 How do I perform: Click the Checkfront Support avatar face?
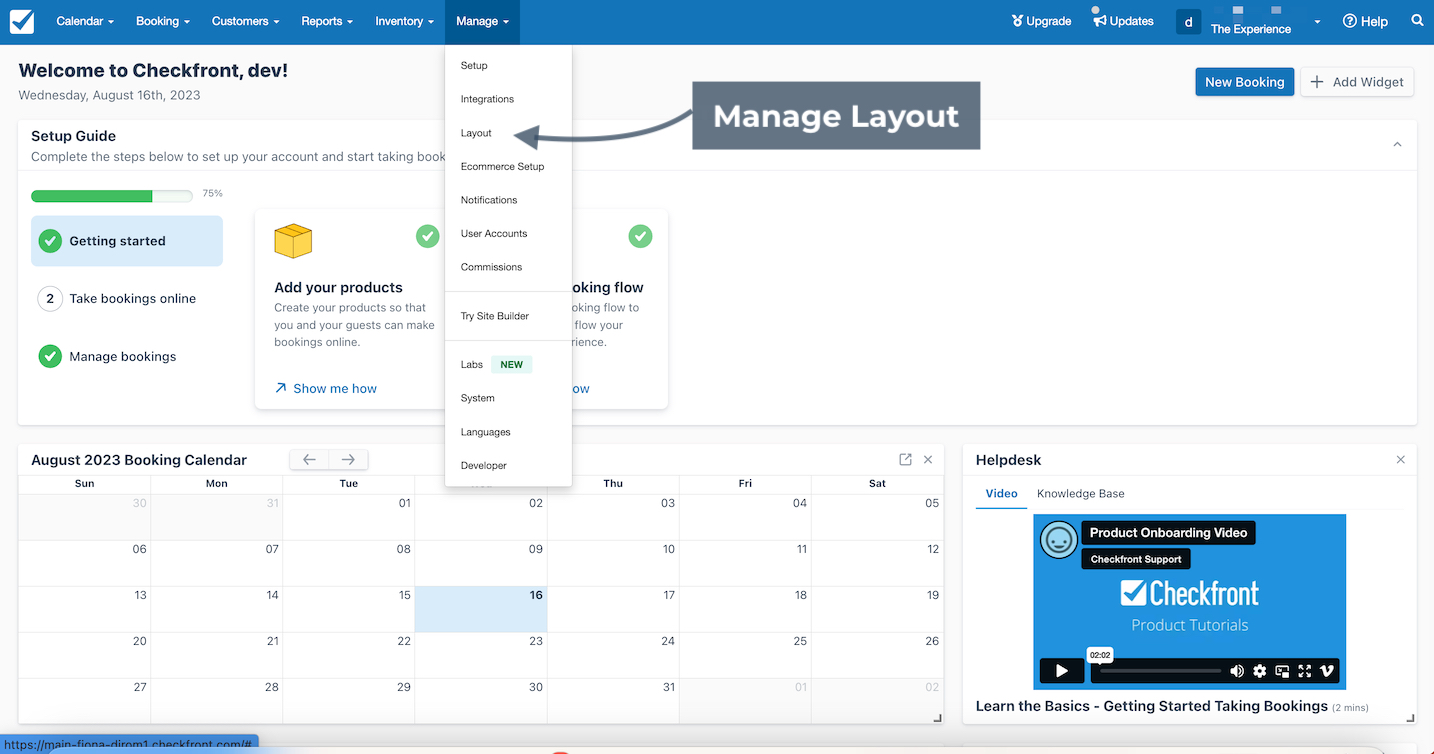(1058, 540)
